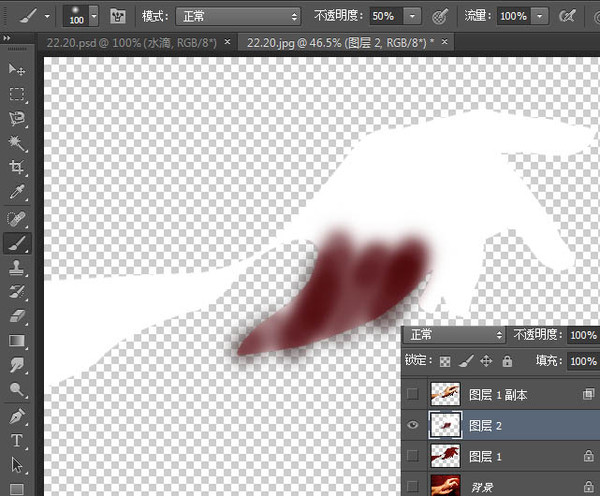
Task: Open the brush mode 正常 dropdown
Action: pos(238,16)
